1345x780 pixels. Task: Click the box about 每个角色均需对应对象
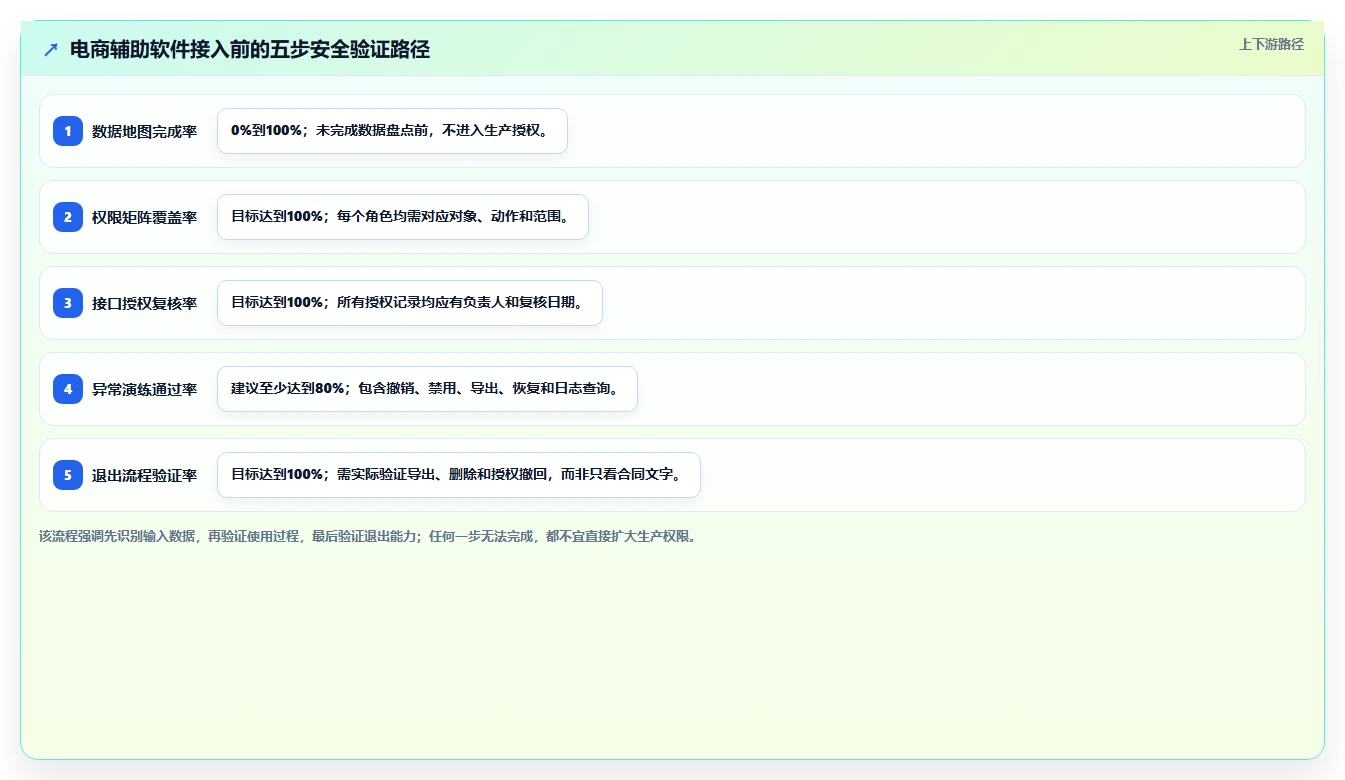tap(403, 217)
